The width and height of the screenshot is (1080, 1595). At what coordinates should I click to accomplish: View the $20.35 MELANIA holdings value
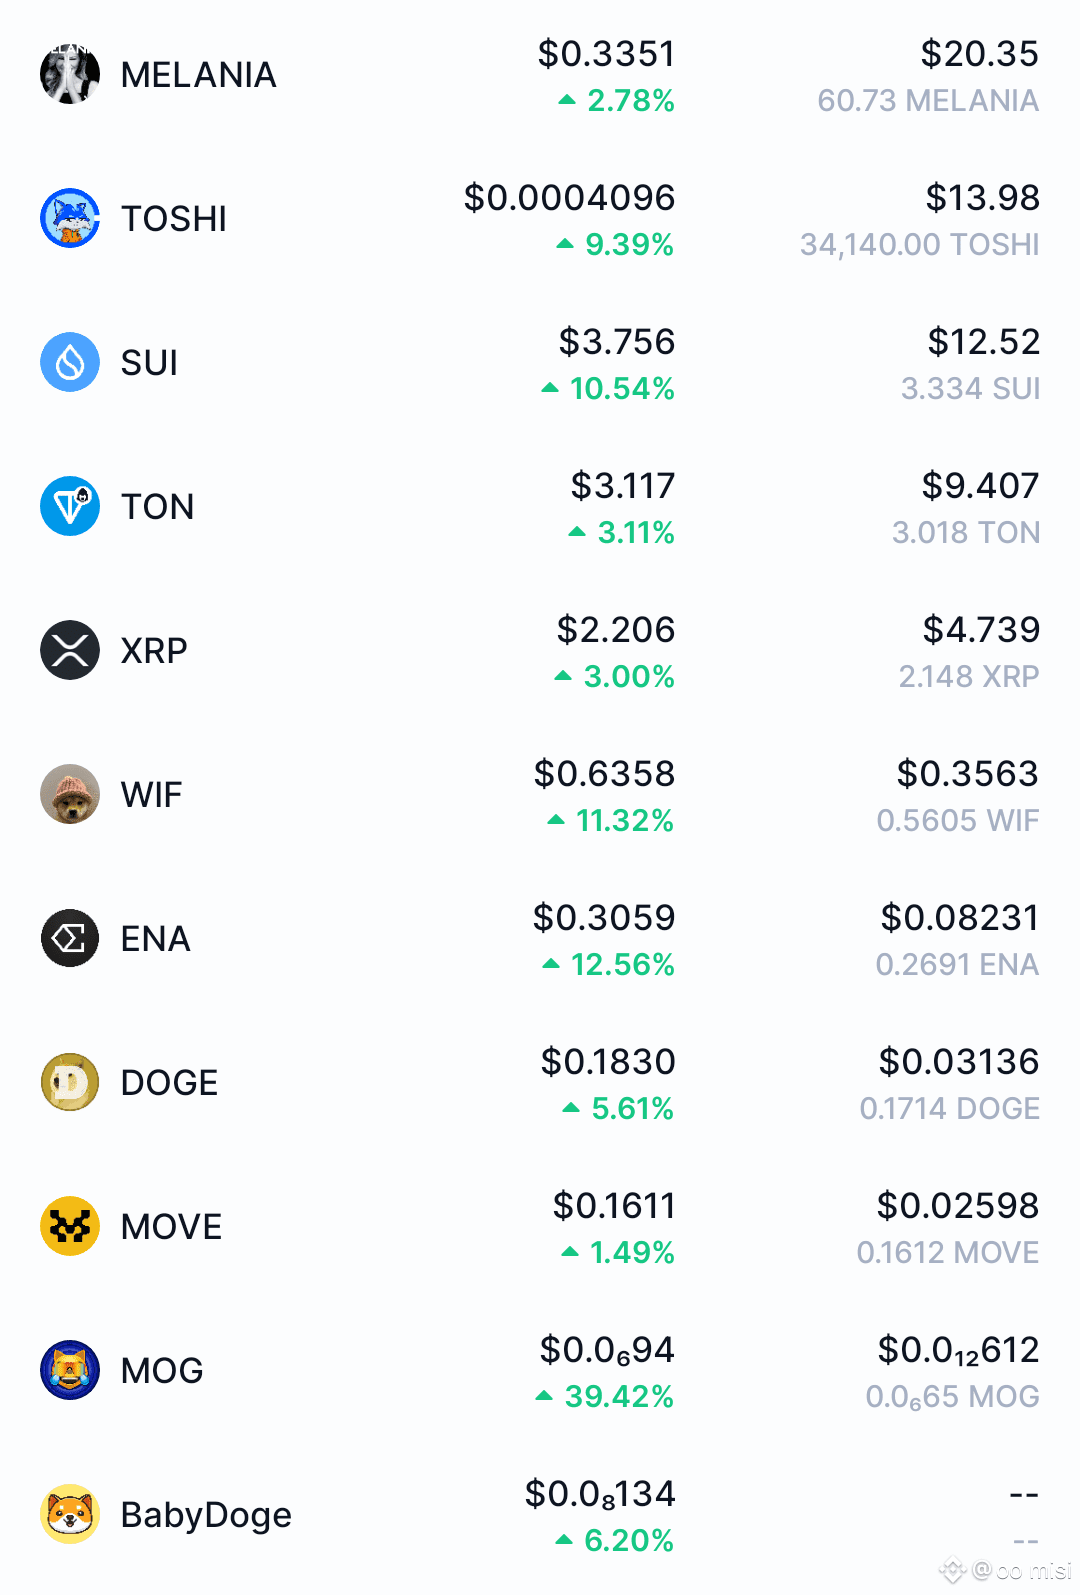point(979,54)
